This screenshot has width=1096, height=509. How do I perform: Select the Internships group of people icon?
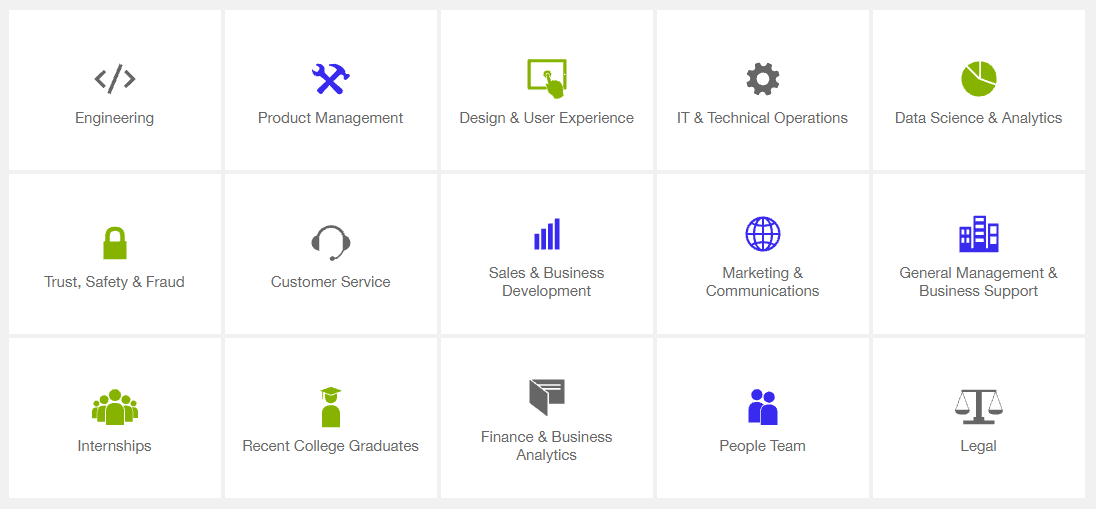tap(115, 407)
